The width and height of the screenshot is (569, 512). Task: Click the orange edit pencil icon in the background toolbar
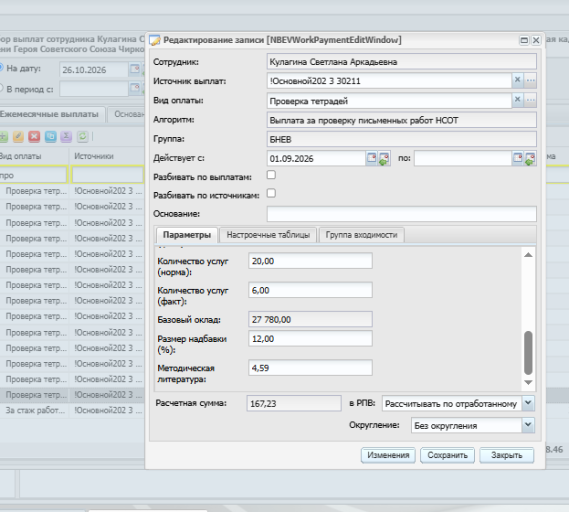tap(18, 136)
